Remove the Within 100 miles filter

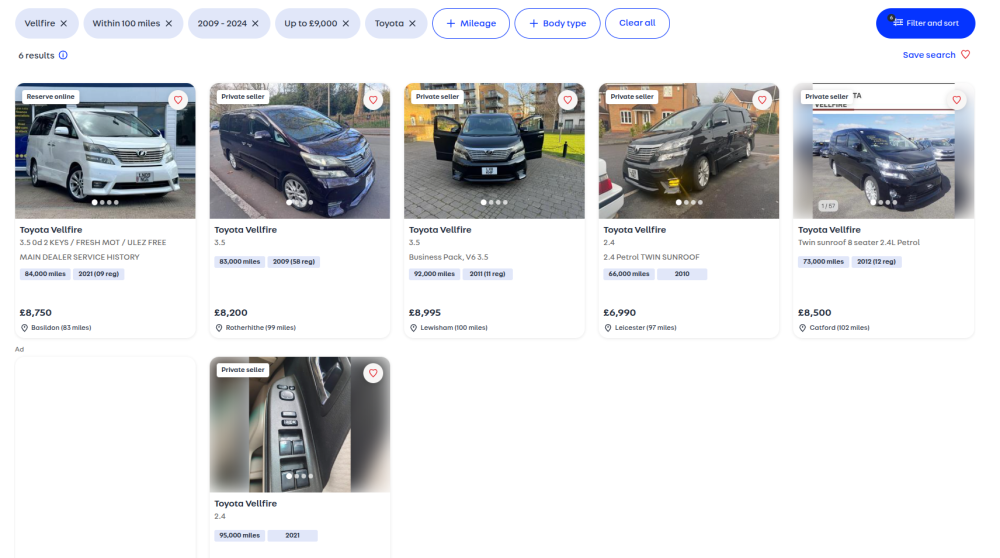pos(169,24)
